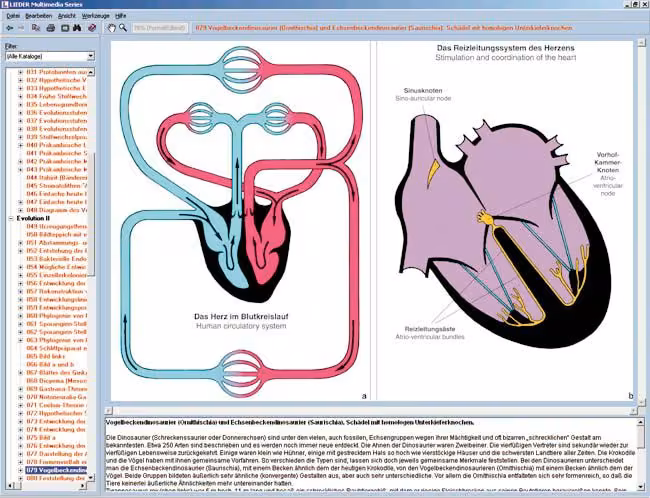Viewport: 650px width, 498px height.
Task: Open the Bearbeiten menu
Action: [39, 16]
